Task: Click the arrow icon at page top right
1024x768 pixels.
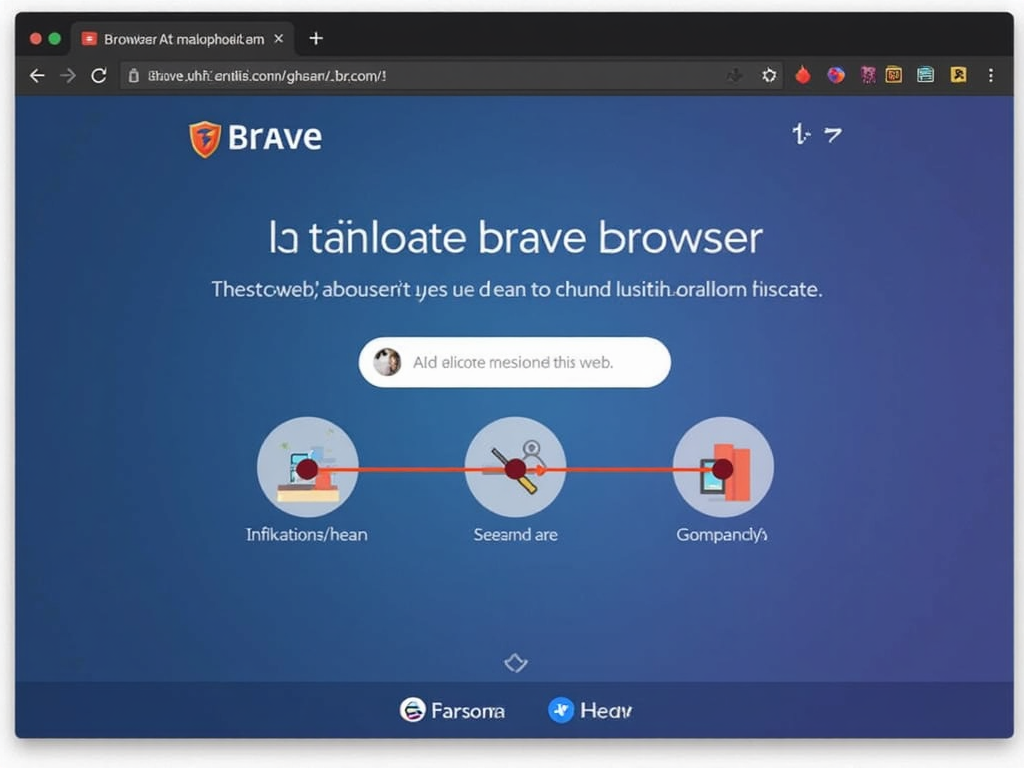Action: [x=833, y=135]
